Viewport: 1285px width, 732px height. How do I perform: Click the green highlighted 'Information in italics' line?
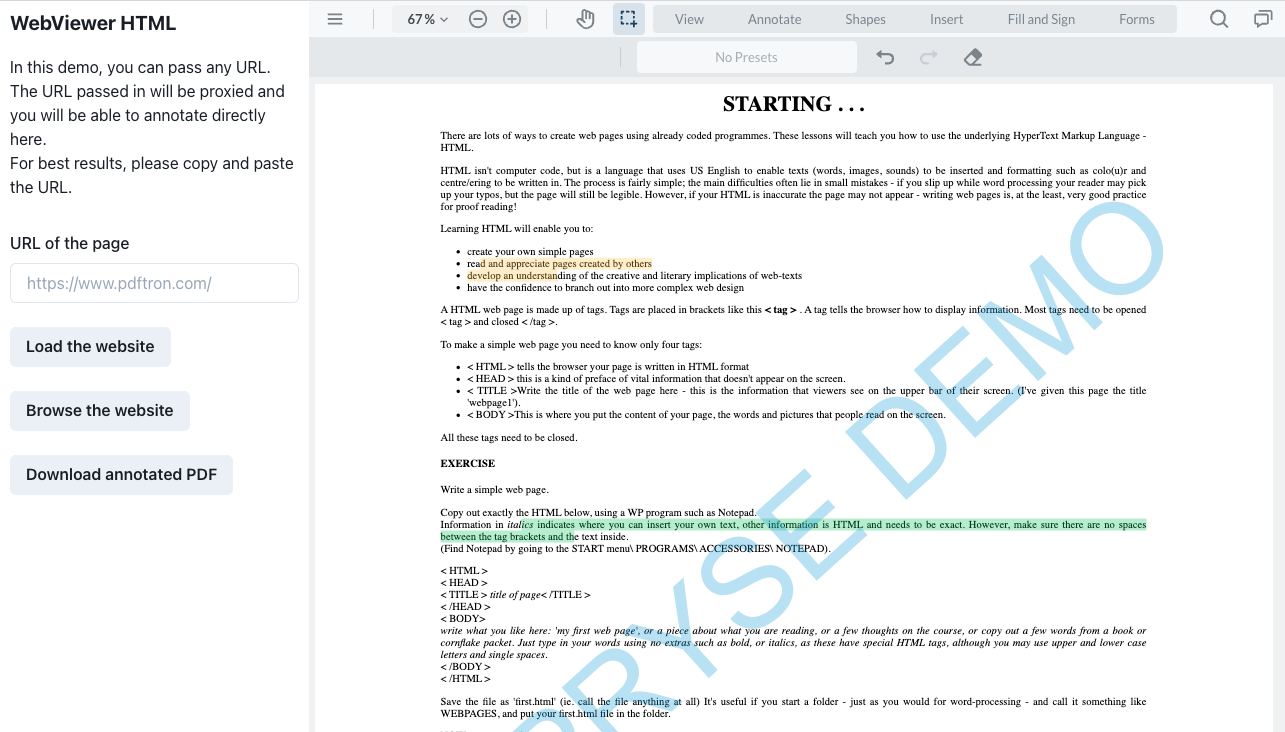(x=793, y=525)
